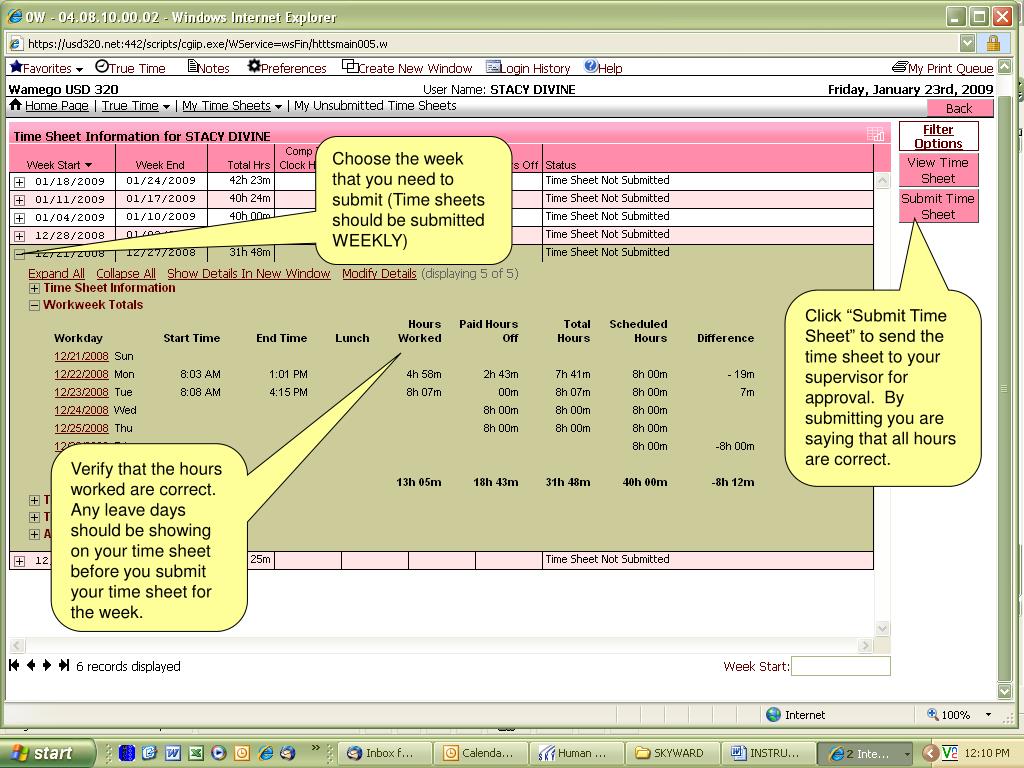1024x768 pixels.
Task: Go to first record arrow
Action: coord(14,665)
